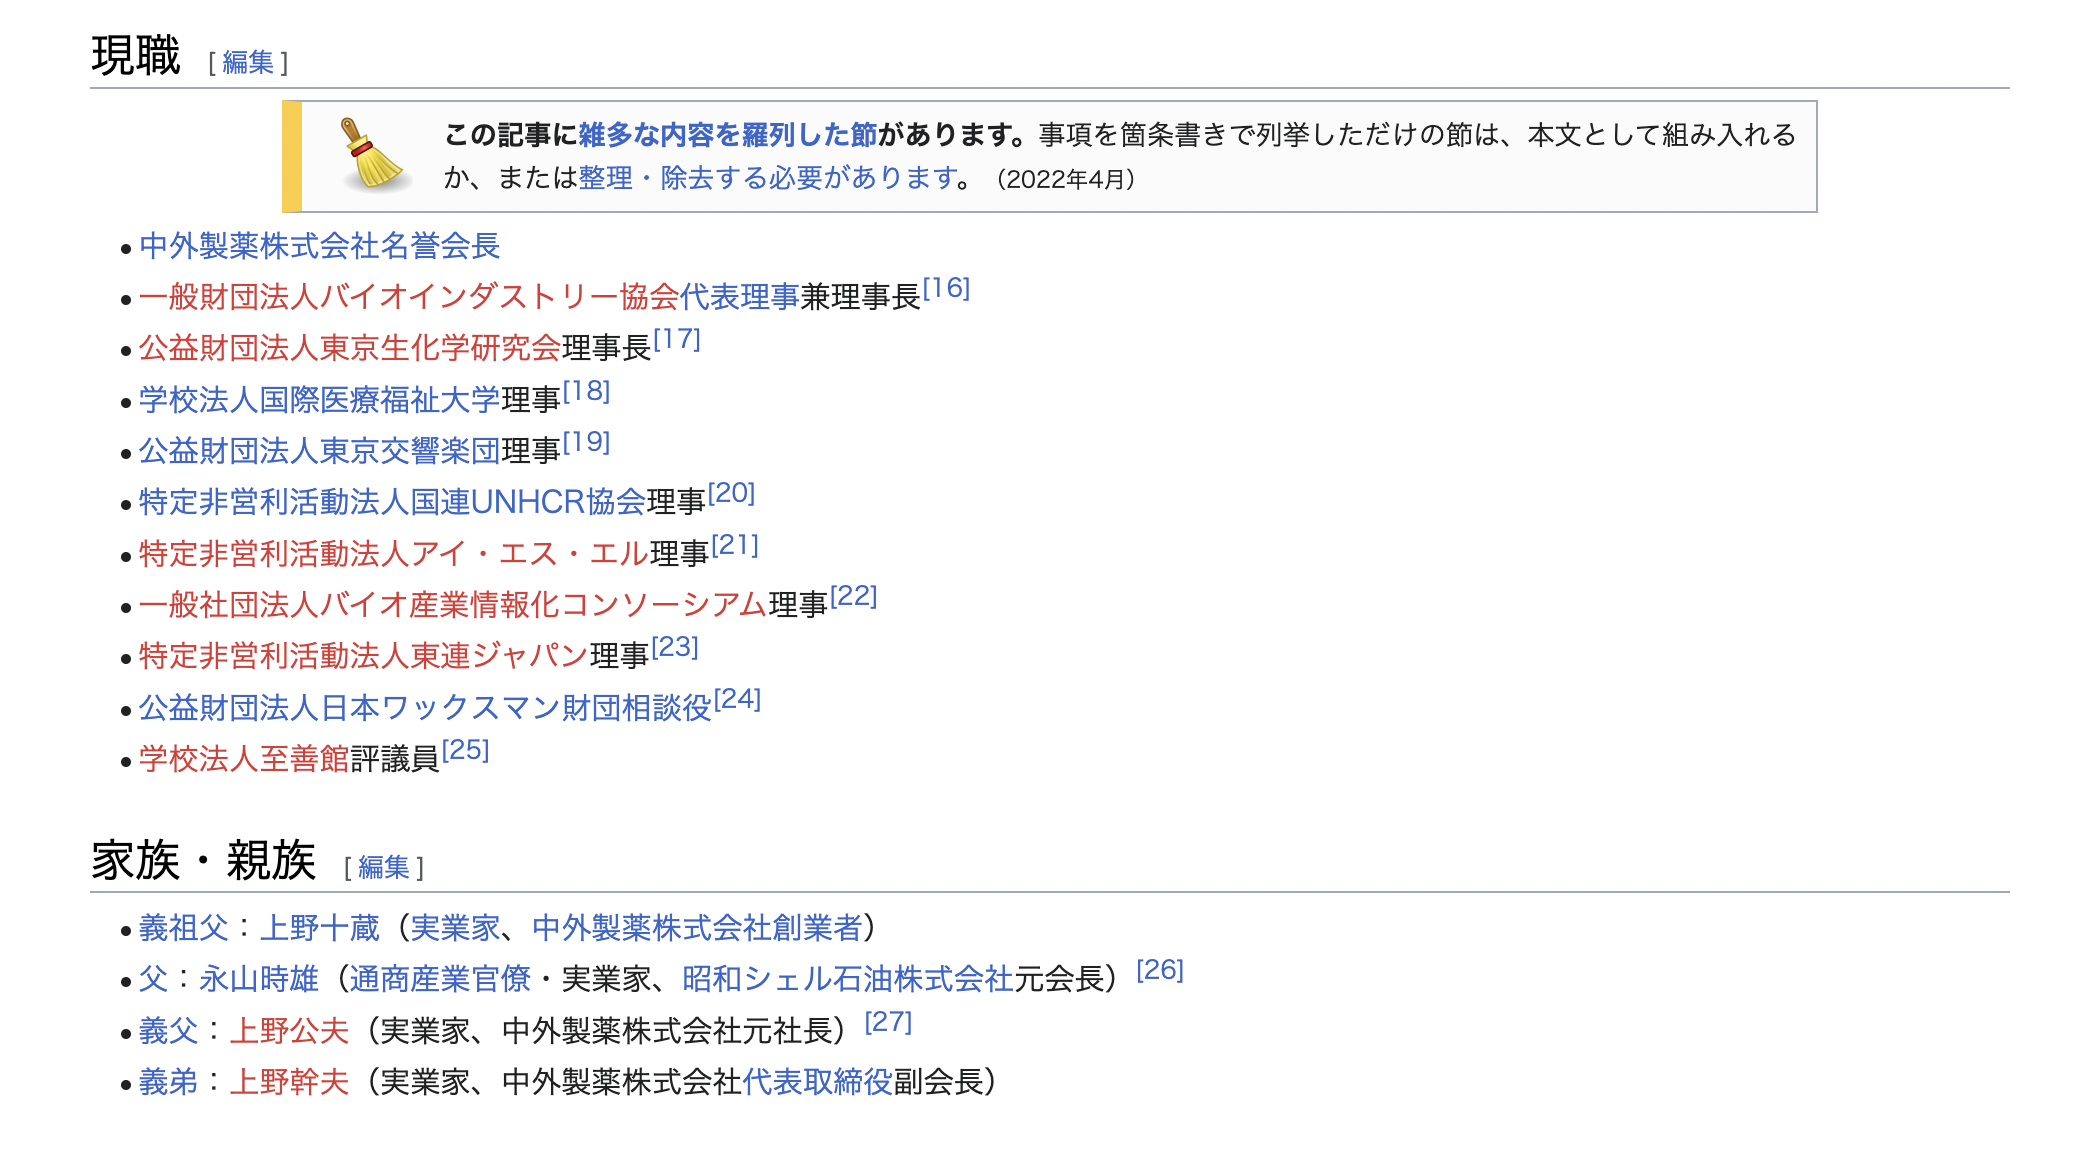The width and height of the screenshot is (2076, 1152).
Task: Open 学校法人国際医療福祉大学 link
Action: tap(320, 400)
